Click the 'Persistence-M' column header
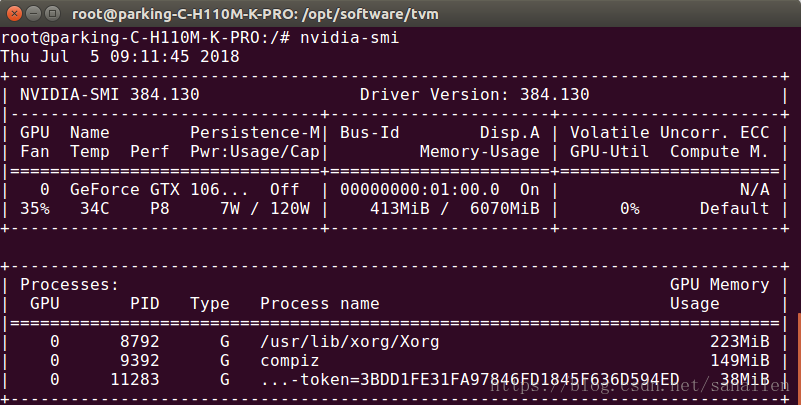This screenshot has height=405, width=801. (255, 133)
